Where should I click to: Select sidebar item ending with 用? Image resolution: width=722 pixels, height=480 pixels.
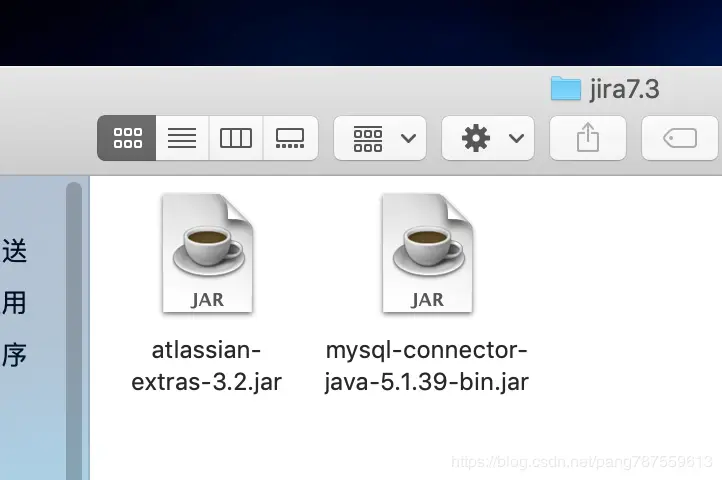point(14,303)
